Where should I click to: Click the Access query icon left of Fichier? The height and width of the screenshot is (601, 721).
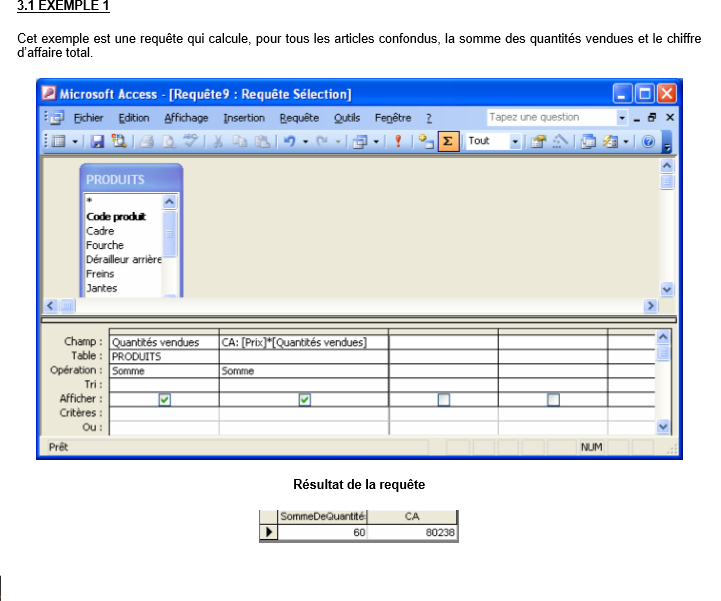[57, 118]
